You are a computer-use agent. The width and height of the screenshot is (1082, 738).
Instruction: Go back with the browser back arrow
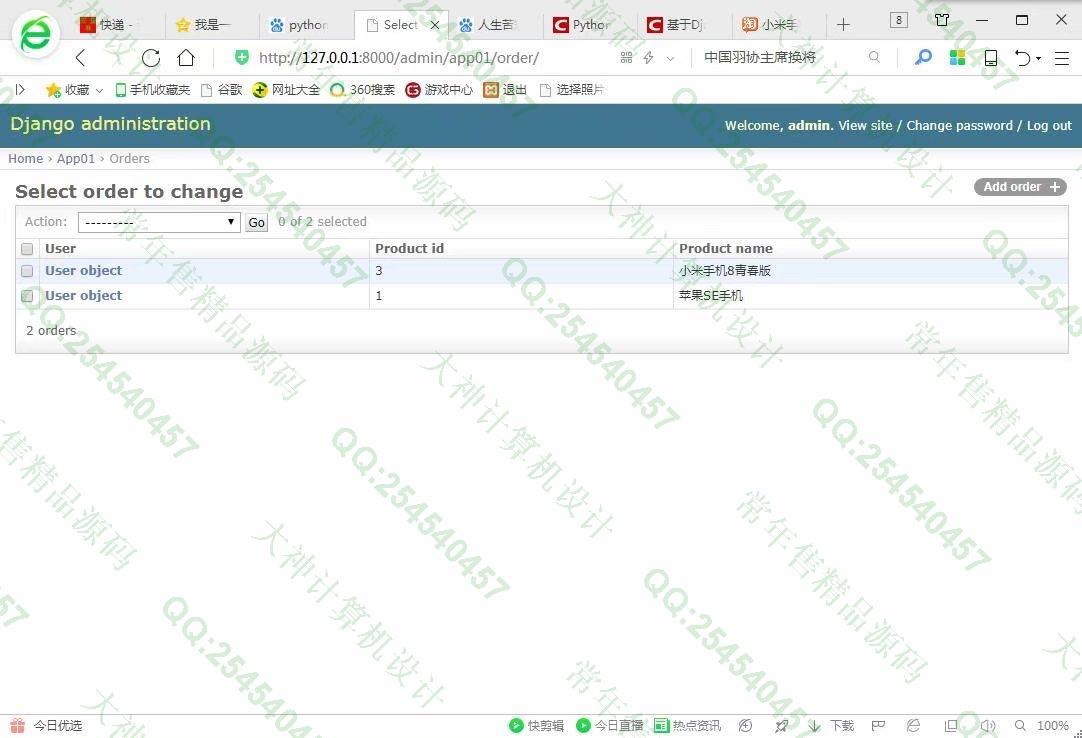(x=81, y=58)
